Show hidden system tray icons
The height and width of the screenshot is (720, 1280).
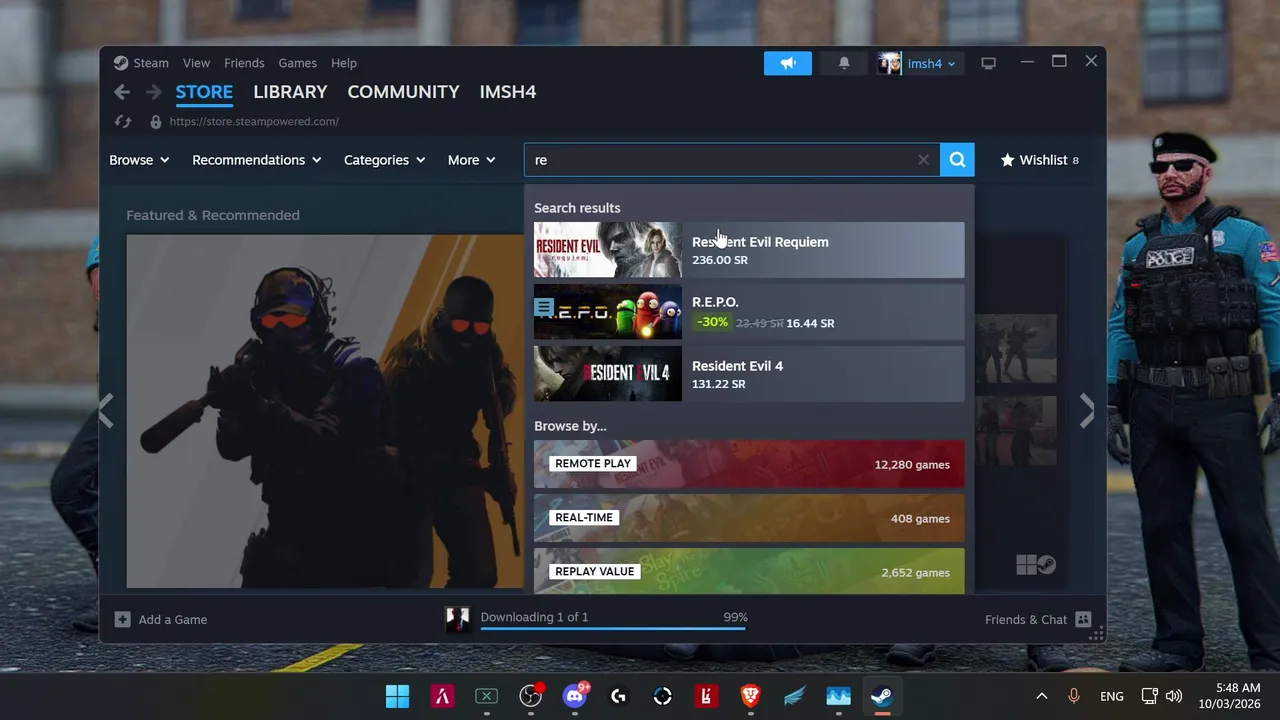click(1041, 696)
